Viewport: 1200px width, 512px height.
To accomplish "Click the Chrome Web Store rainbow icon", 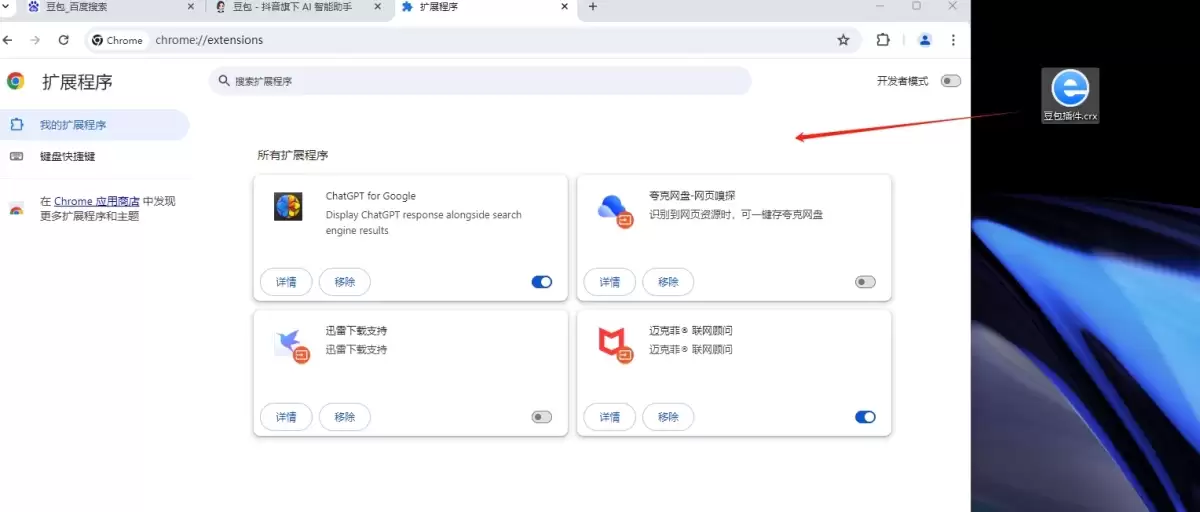I will (16, 208).
